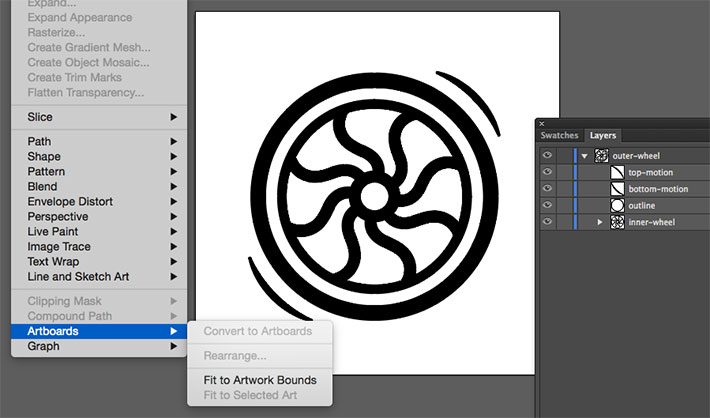Click the outer-wheel layer thumbnail
This screenshot has width=710, height=418.
pyautogui.click(x=602, y=156)
